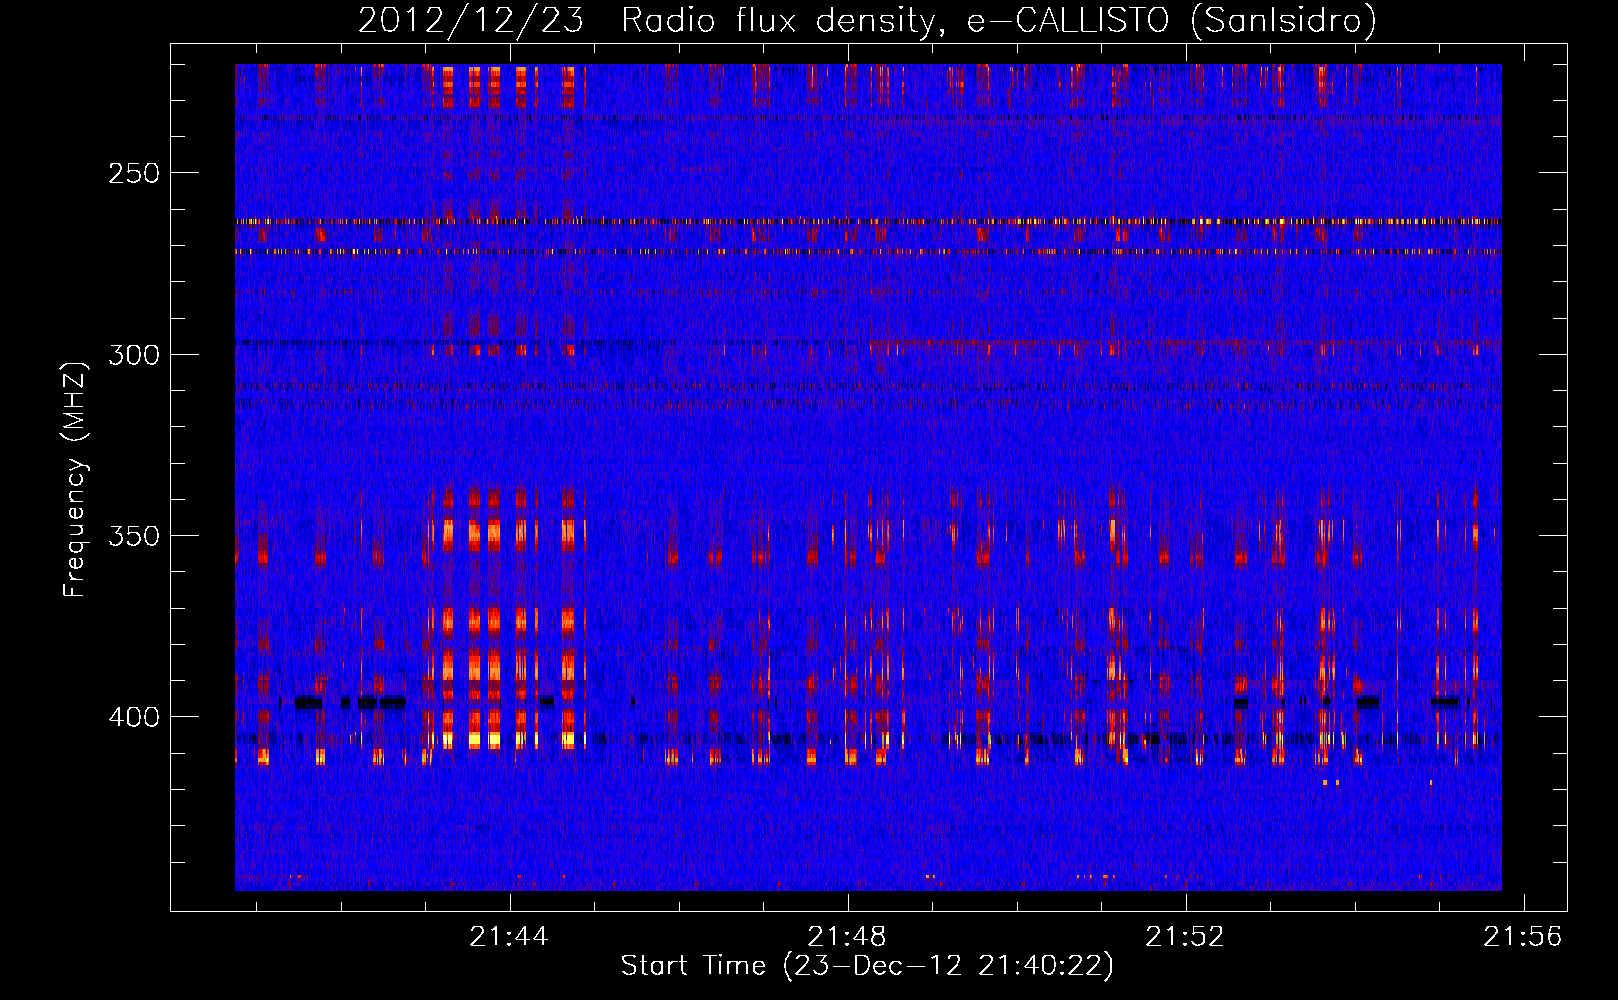Click the 'Start Time (23-Dec-12 21:40:22)' label
The height and width of the screenshot is (1000, 1618).
[867, 966]
